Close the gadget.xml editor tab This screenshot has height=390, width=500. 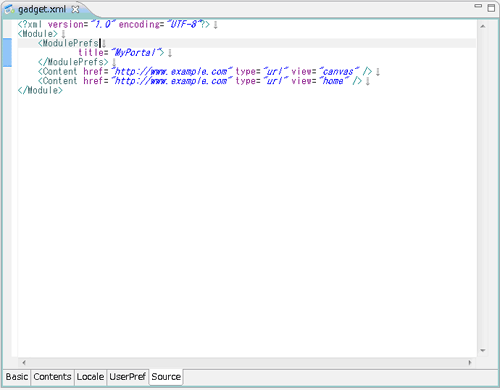76,9
